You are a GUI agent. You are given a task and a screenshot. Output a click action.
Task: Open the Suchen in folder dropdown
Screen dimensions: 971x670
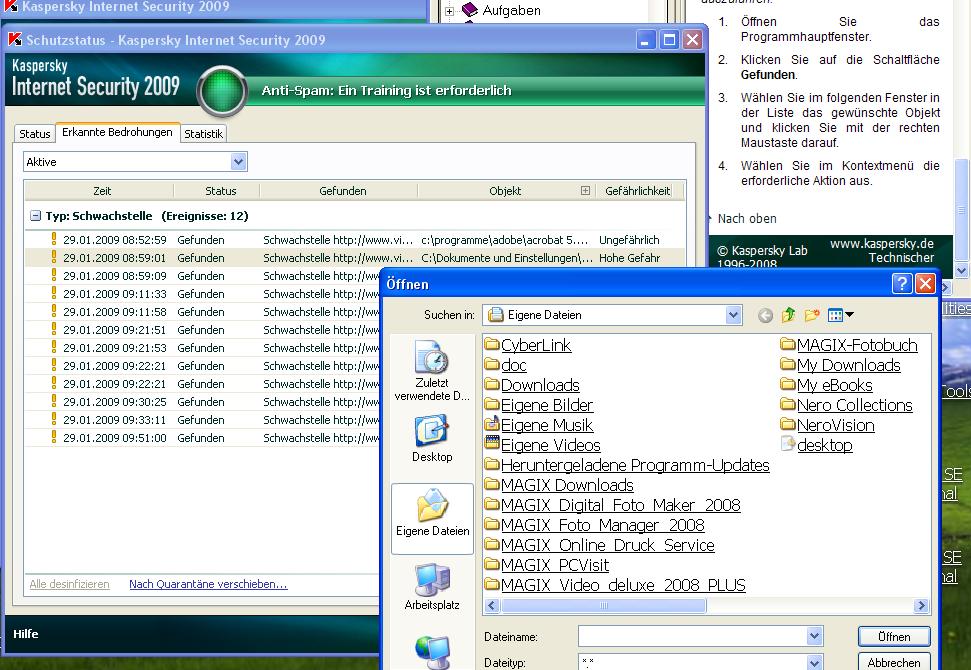(x=733, y=315)
